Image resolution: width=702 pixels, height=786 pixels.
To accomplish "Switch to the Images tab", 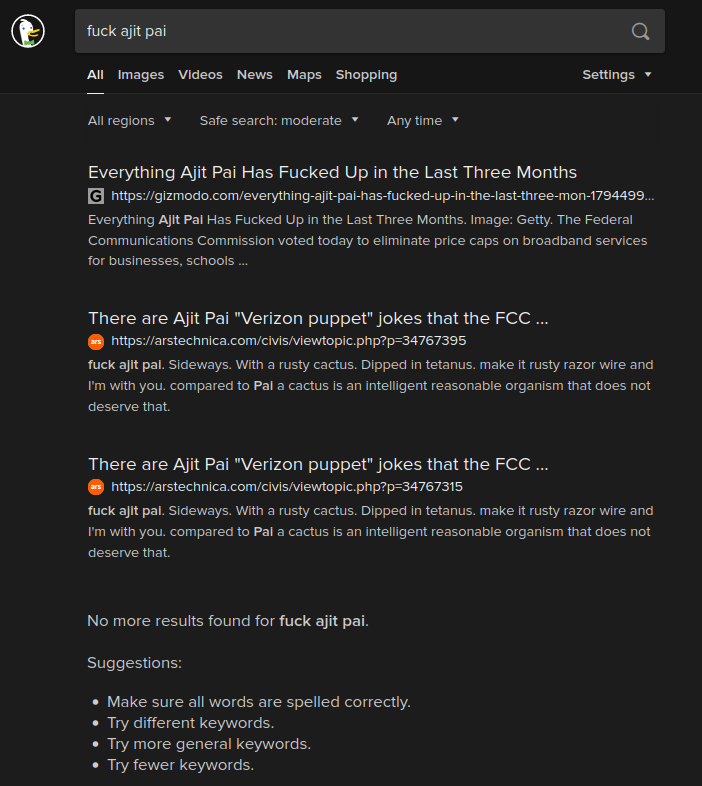I will [x=141, y=75].
